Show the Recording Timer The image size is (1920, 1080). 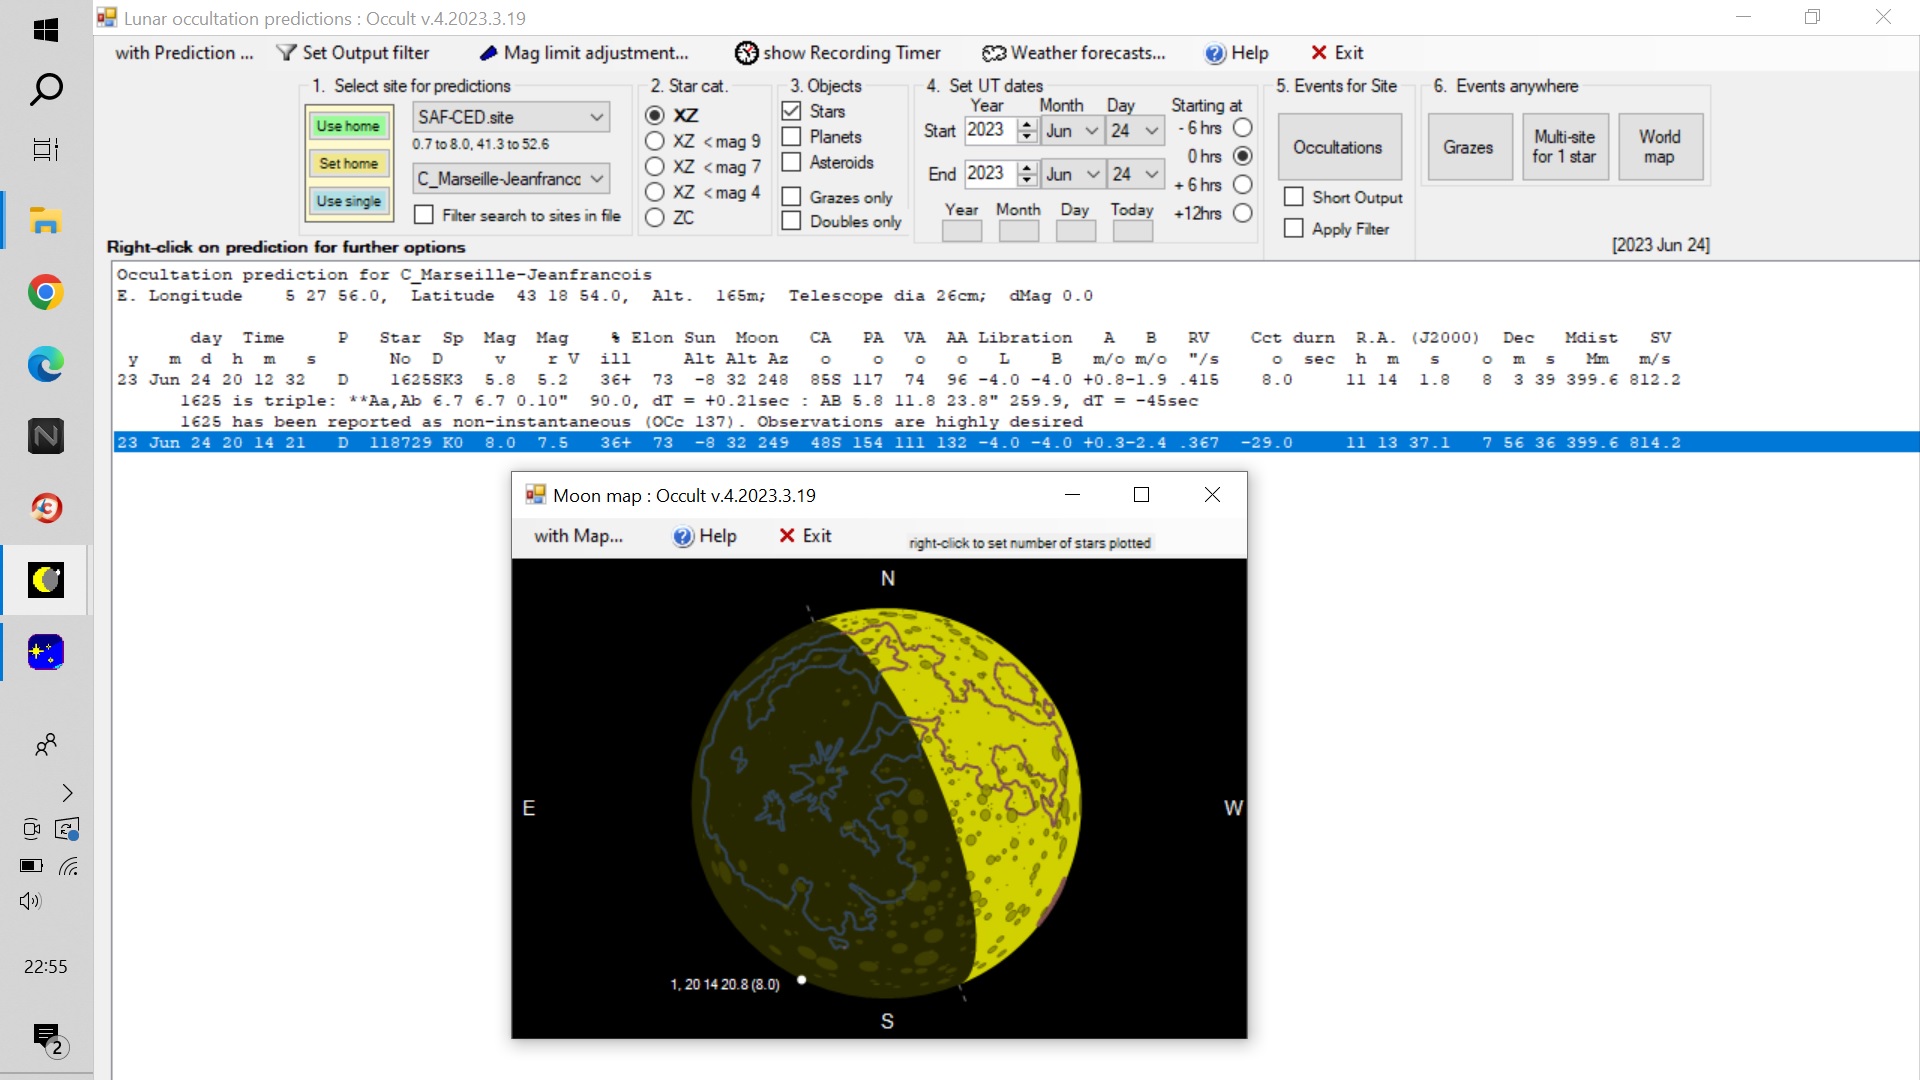click(x=838, y=53)
